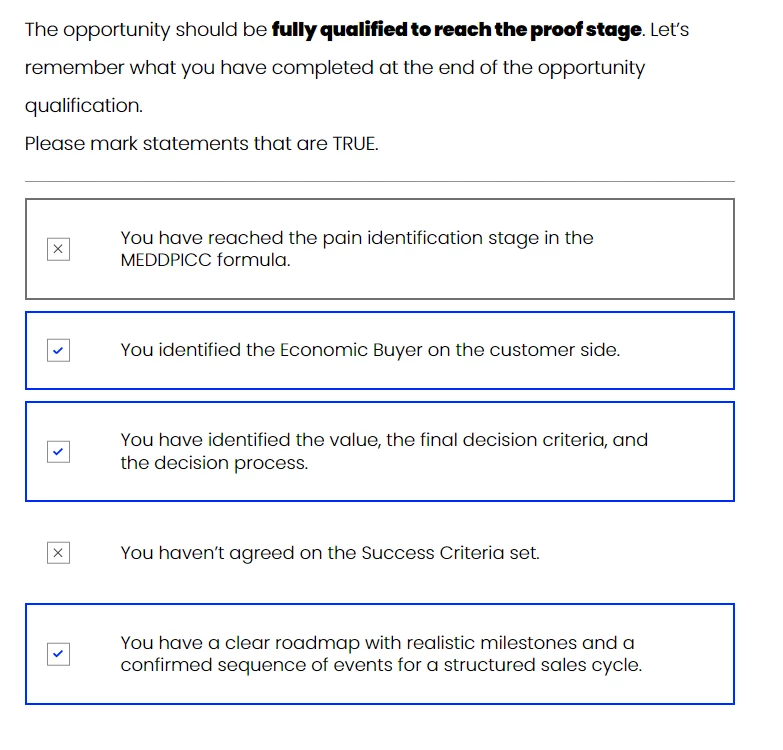Click bold "fully qualified to reach the proof stage"
The width and height of the screenshot is (783, 750).
(456, 30)
